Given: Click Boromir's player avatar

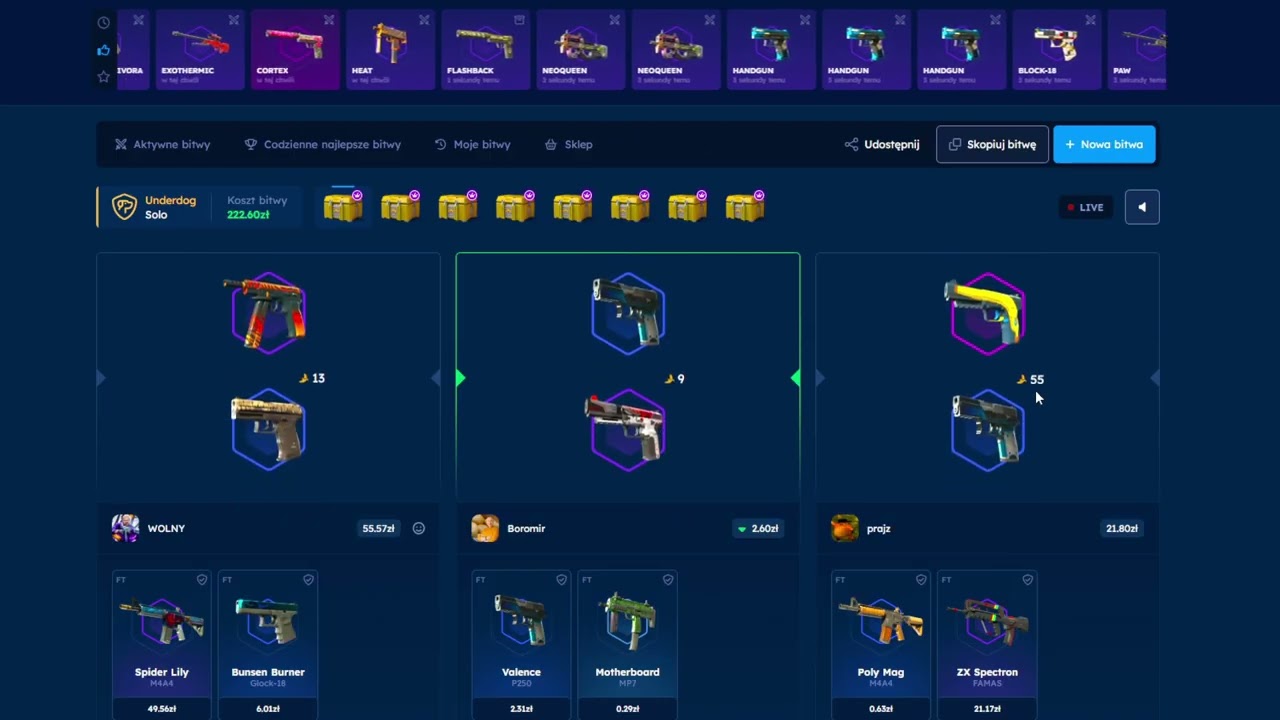Looking at the screenshot, I should click(x=485, y=528).
